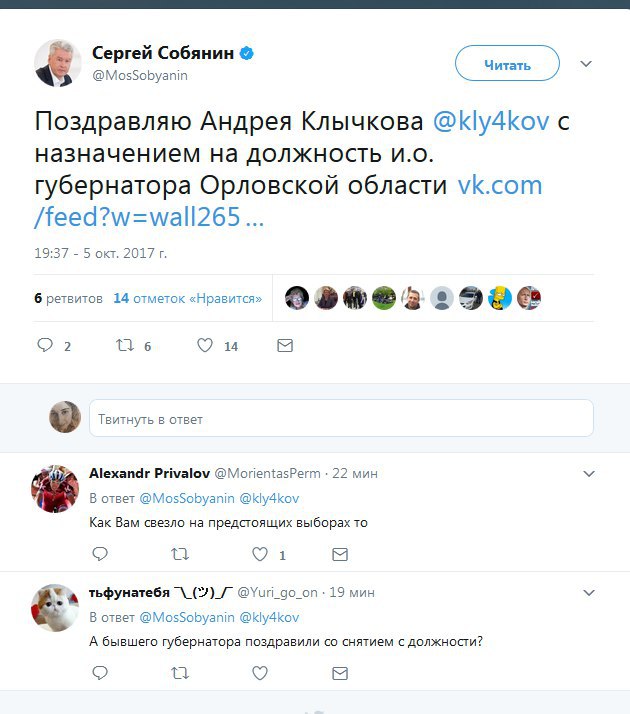Retweet Alexandr Privalov's reply
Viewport: 630px width, 714px height.
[180, 554]
